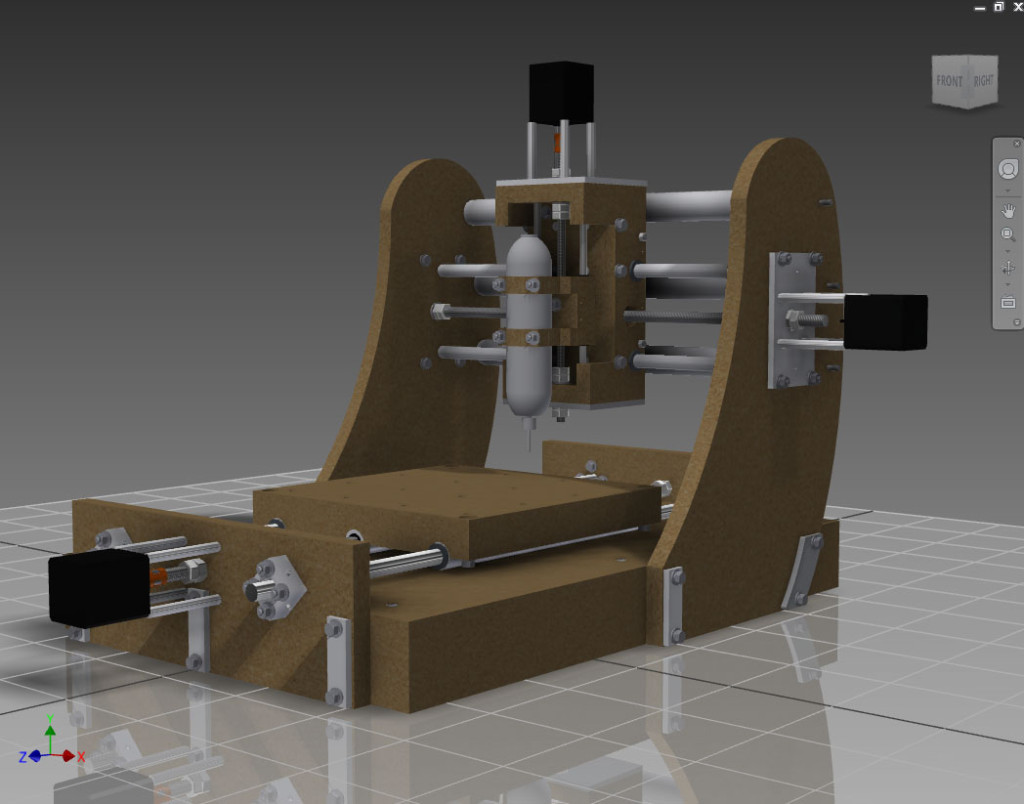Open the navigation bar customize menu

tap(1016, 323)
